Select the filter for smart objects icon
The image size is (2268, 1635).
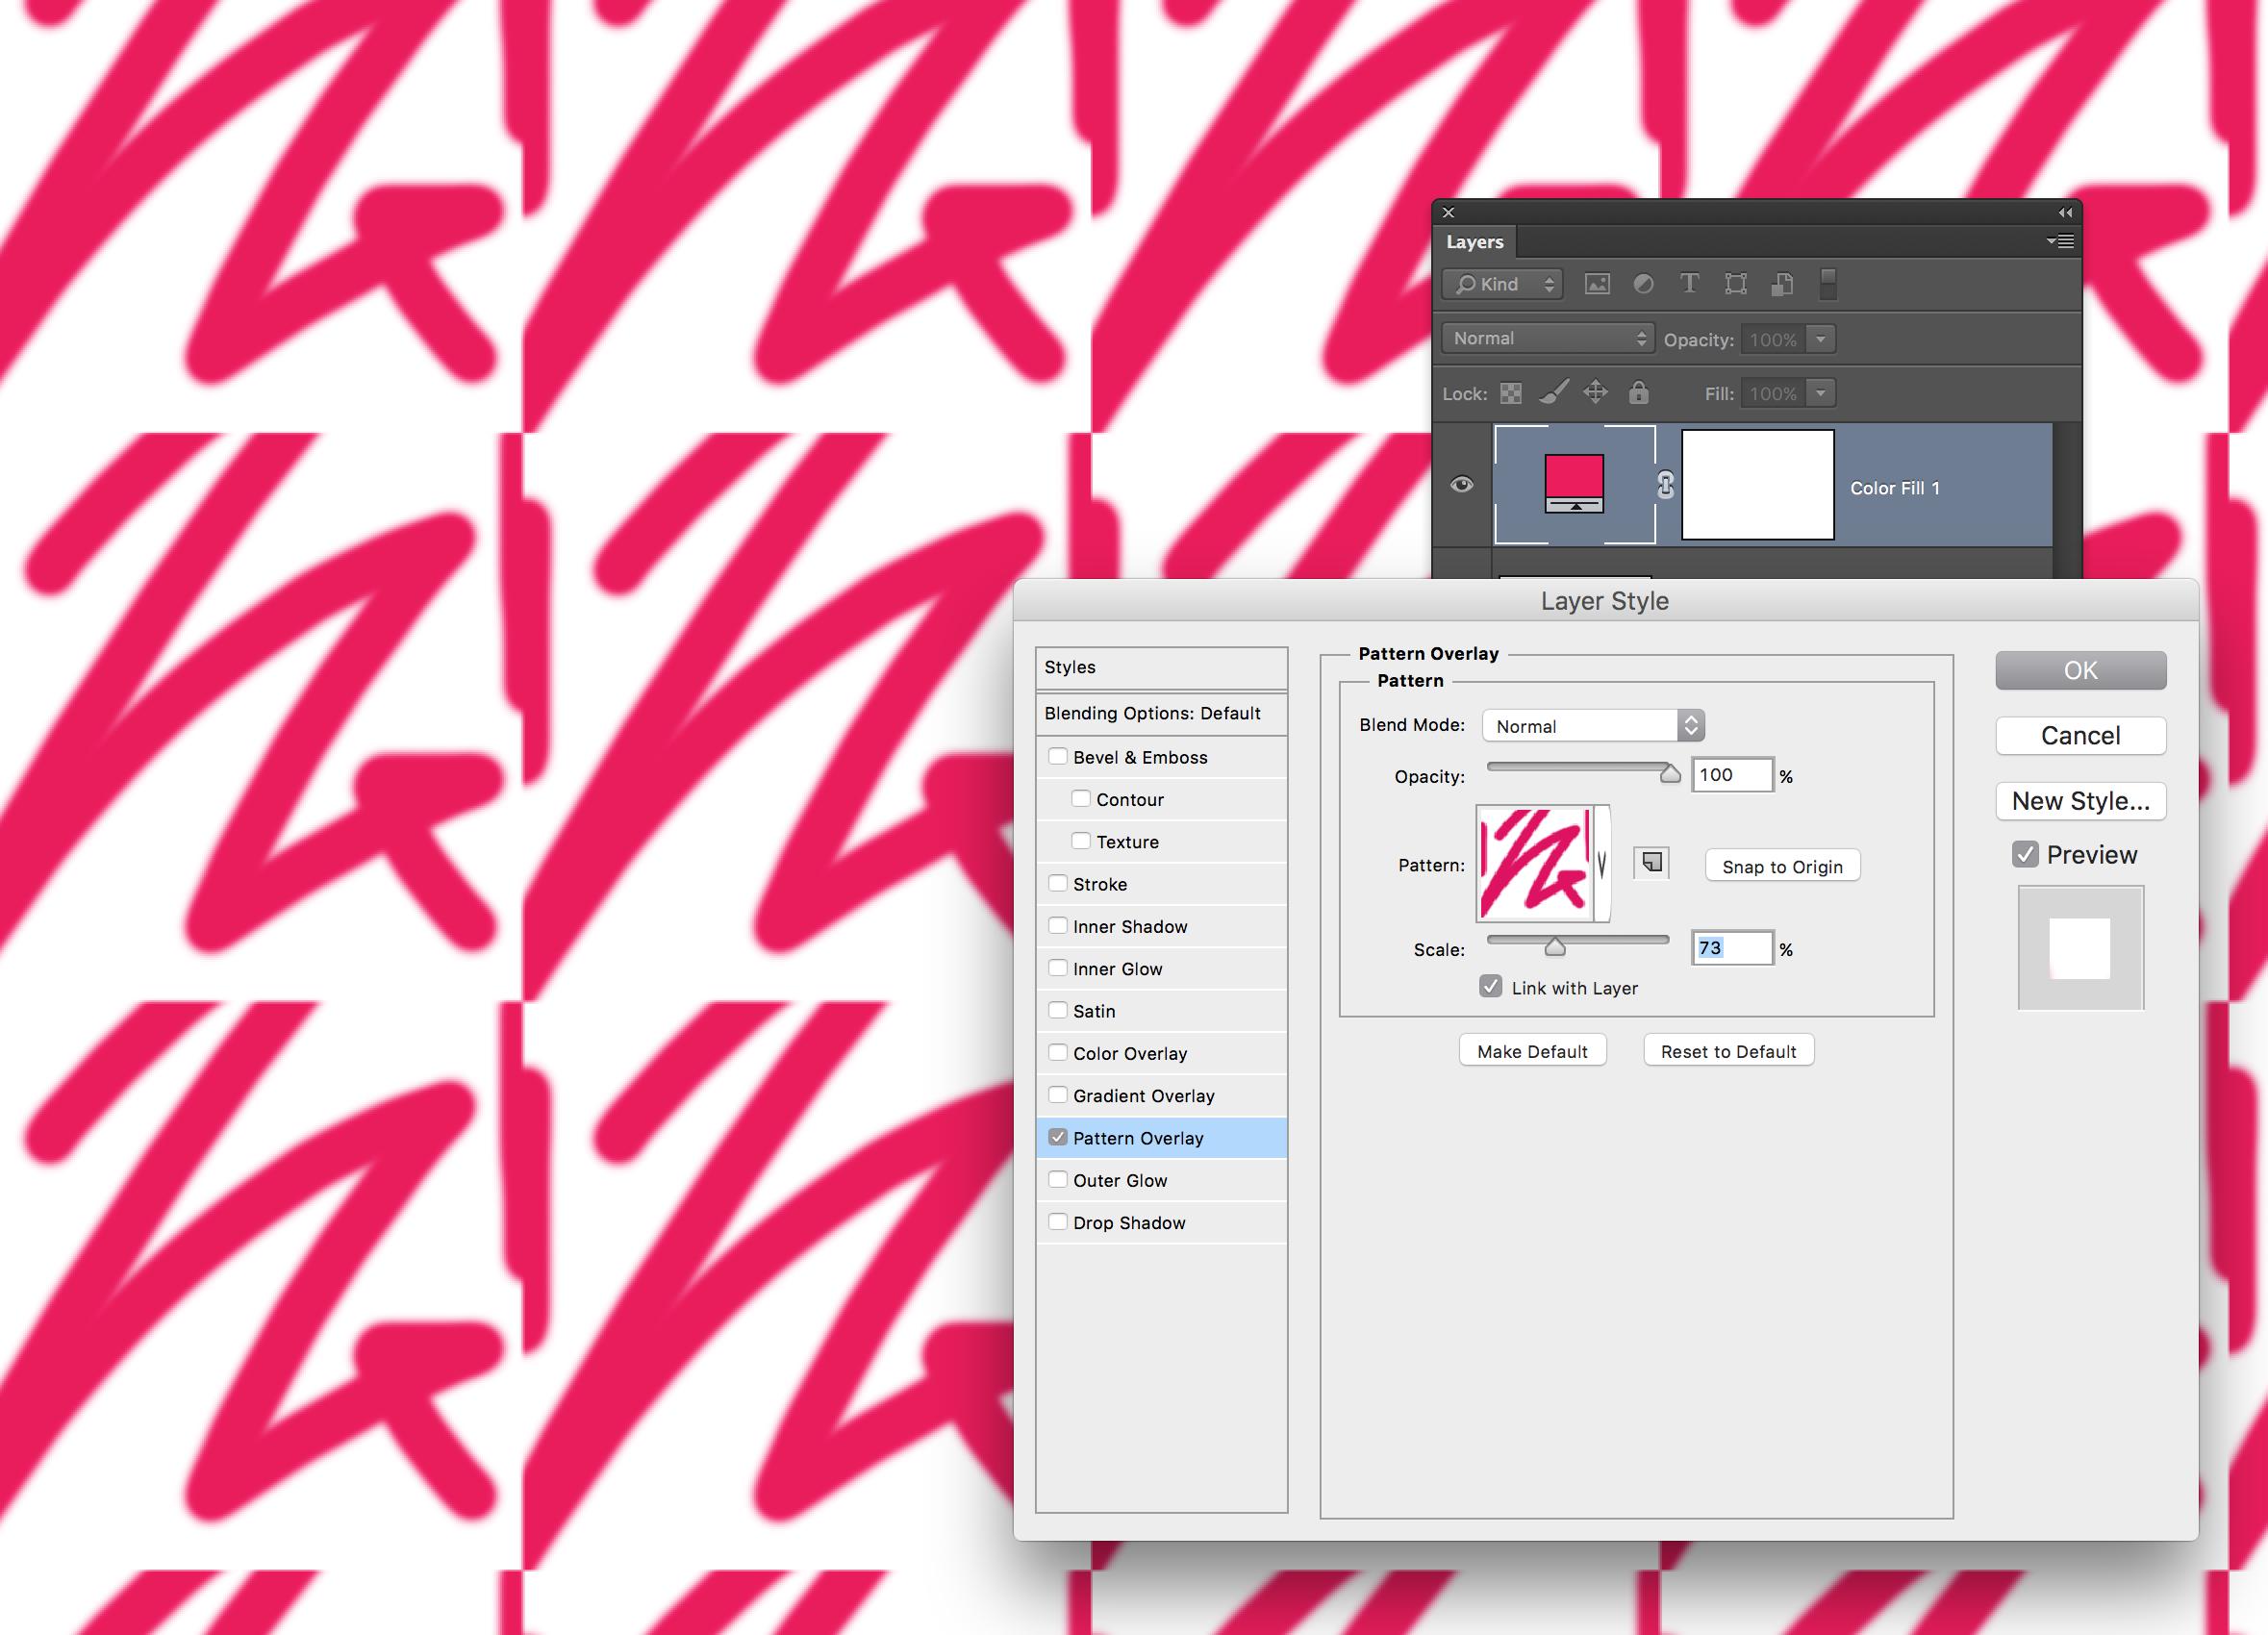[x=1782, y=284]
